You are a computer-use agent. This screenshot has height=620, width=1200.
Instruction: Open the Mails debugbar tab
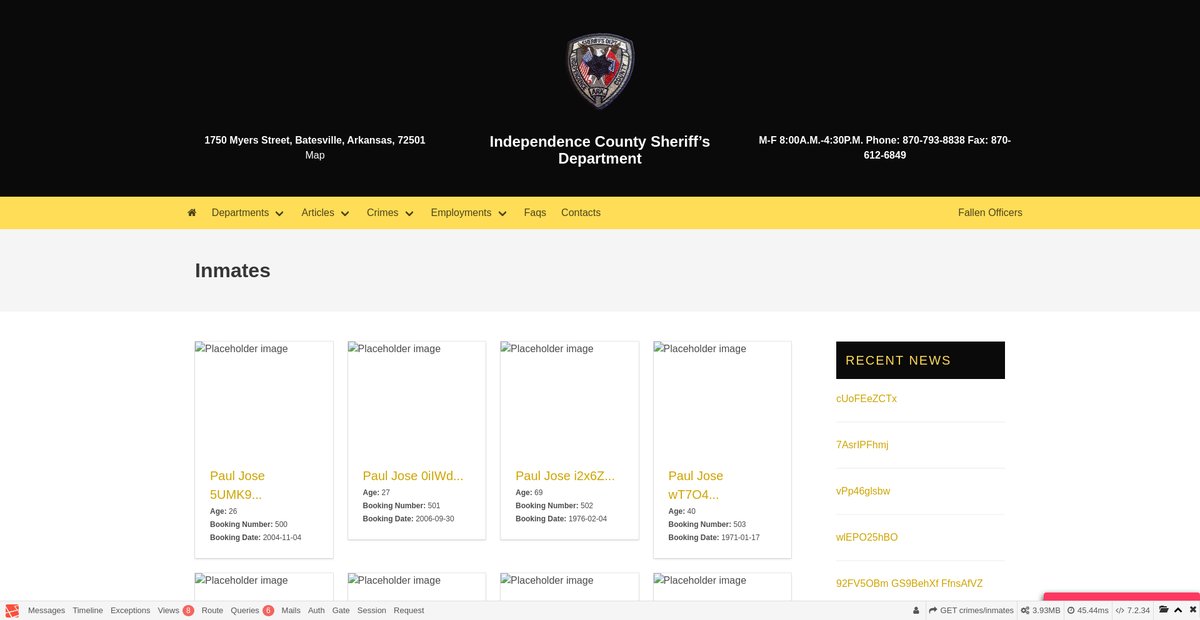(x=291, y=610)
